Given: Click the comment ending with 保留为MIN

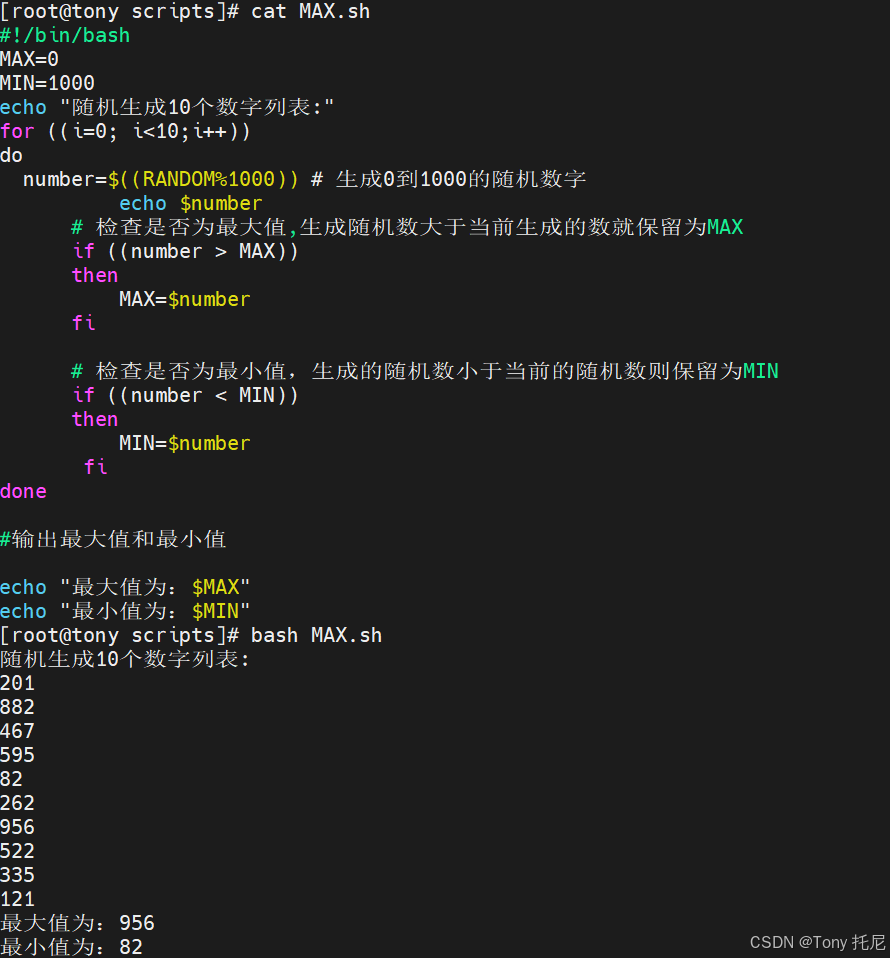Looking at the screenshot, I should pyautogui.click(x=425, y=371).
